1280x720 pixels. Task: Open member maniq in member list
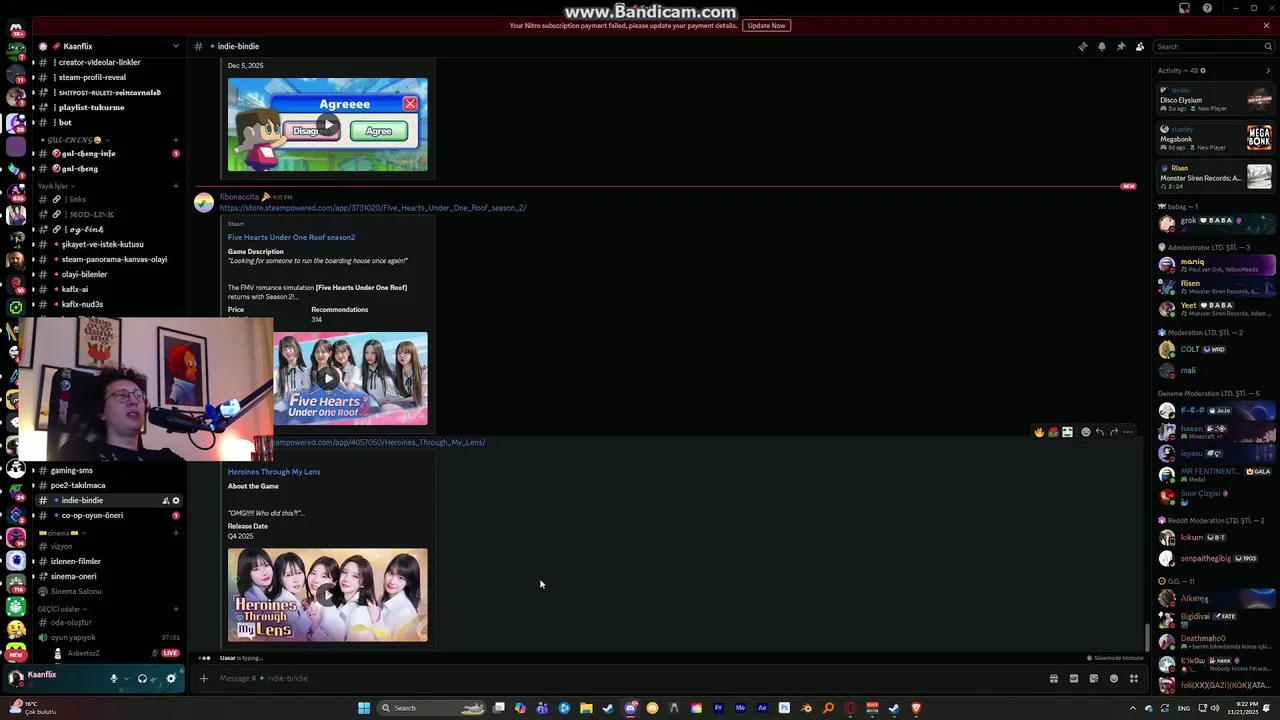pyautogui.click(x=1216, y=265)
